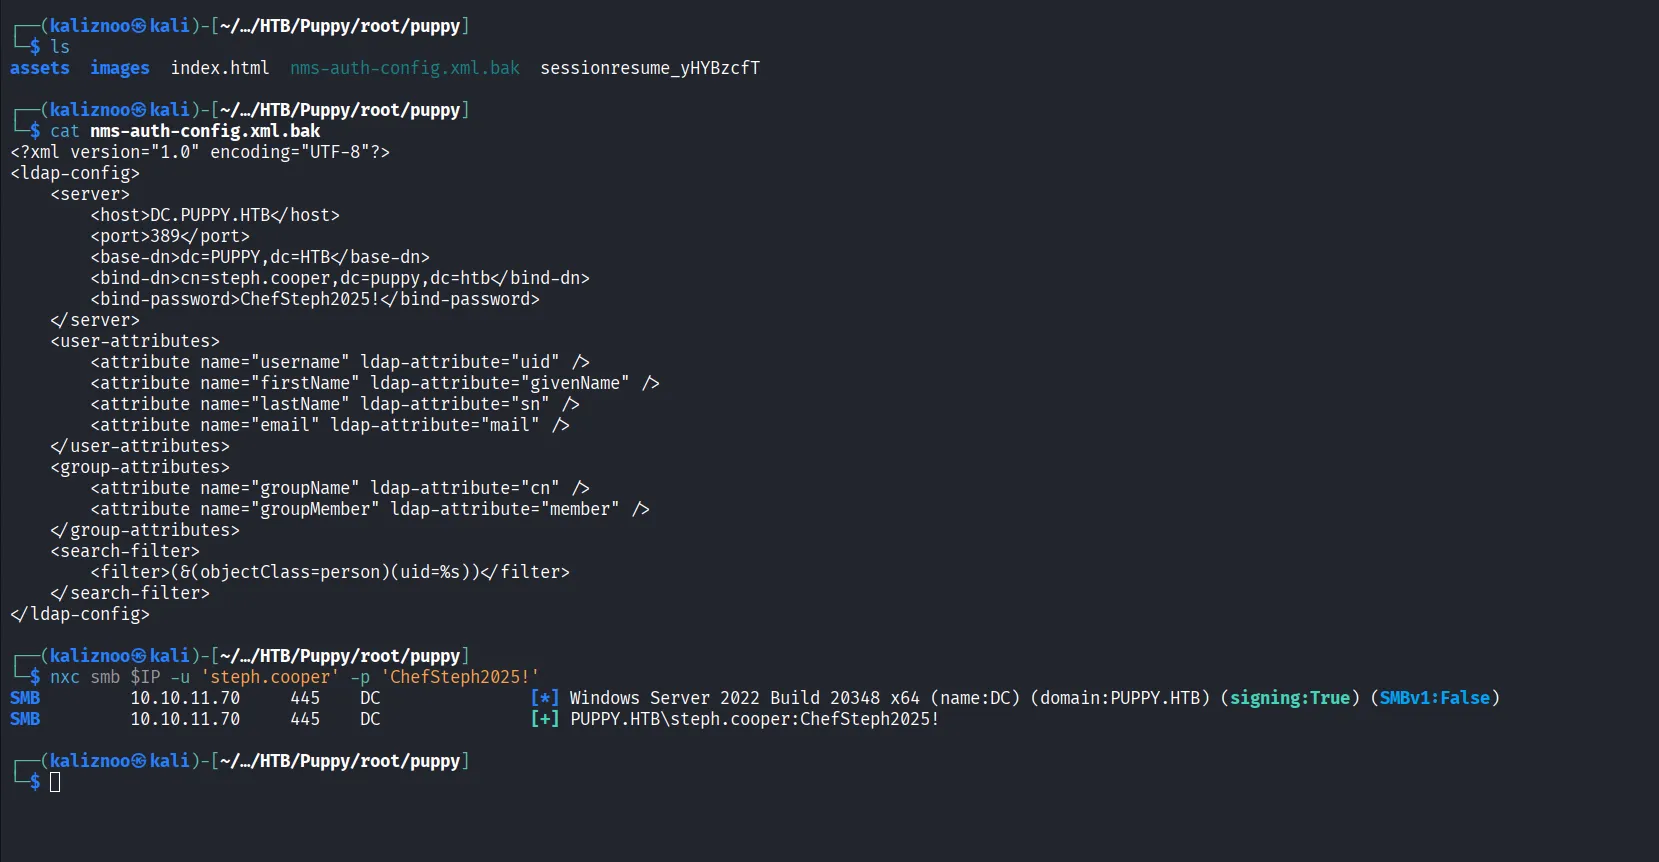Click the opening '<group-attributes>' tag
This screenshot has width=1659, height=862.
coord(140,467)
